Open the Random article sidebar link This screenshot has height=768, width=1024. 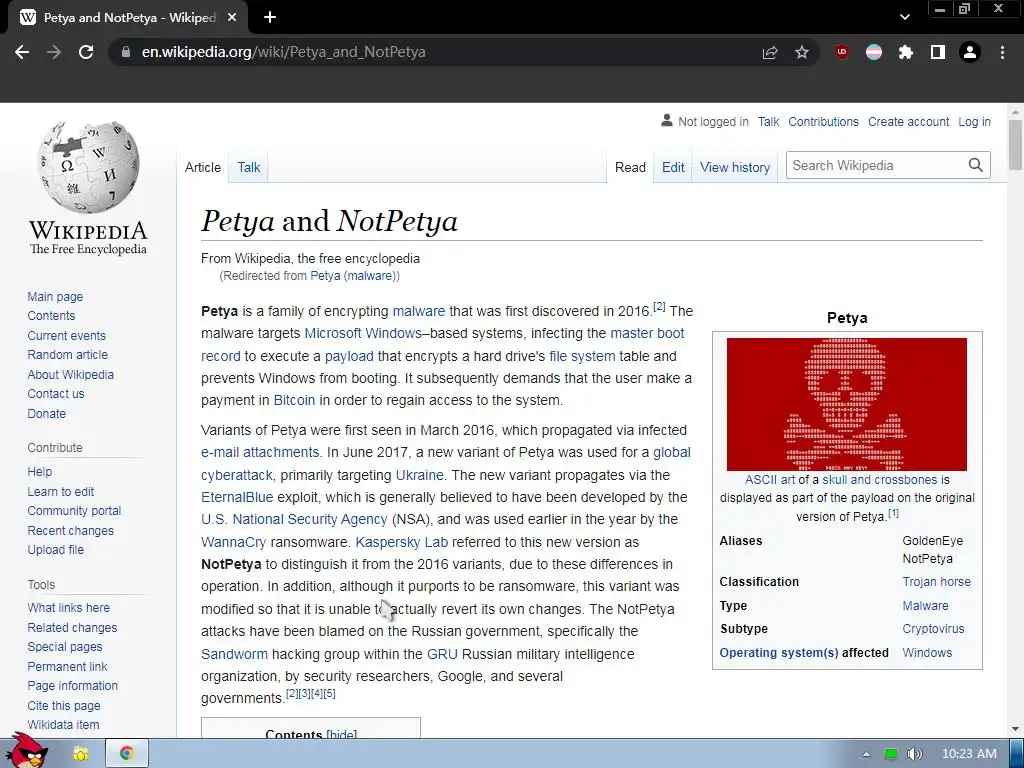click(67, 355)
